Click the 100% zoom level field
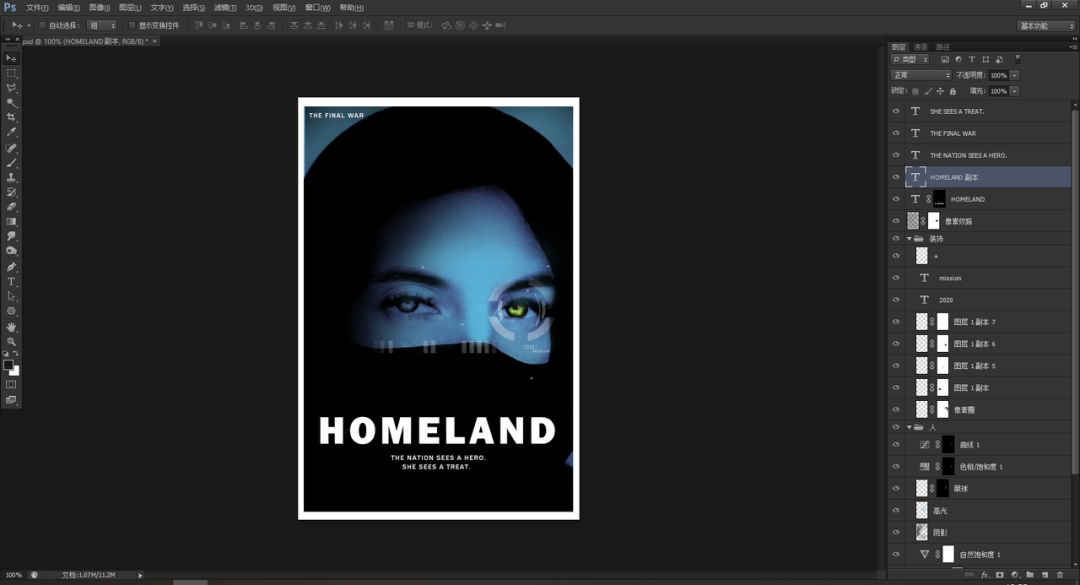The image size is (1080, 585). click(x=14, y=575)
